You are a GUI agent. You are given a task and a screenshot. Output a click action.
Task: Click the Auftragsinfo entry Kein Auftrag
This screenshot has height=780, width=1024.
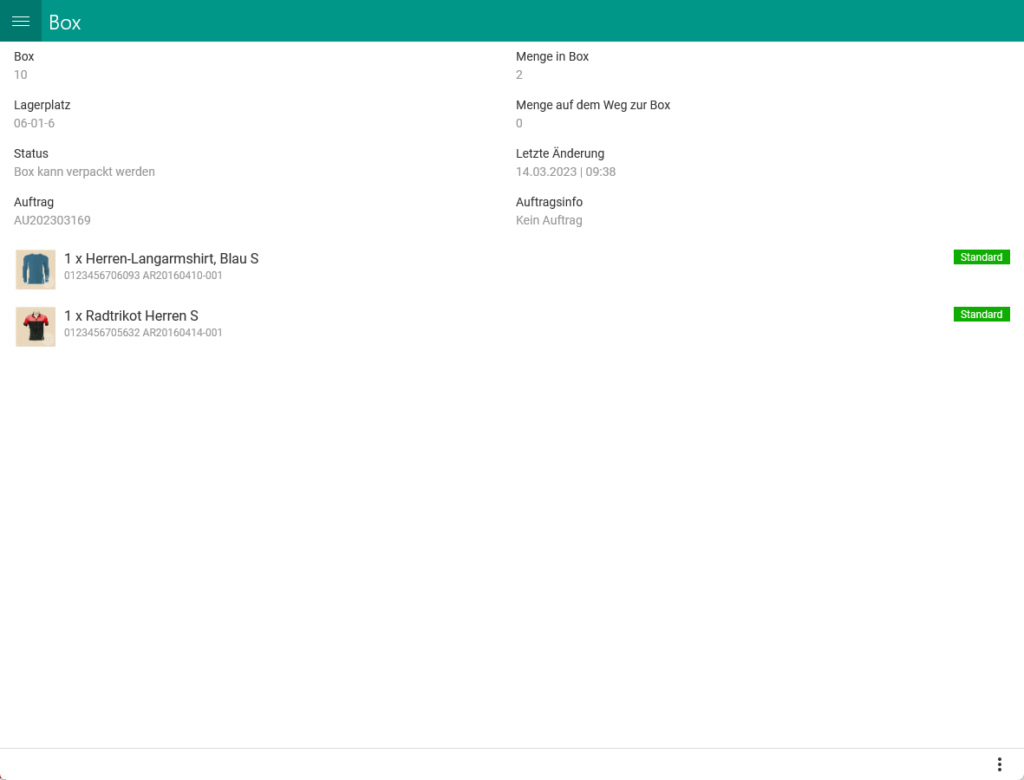tap(547, 220)
